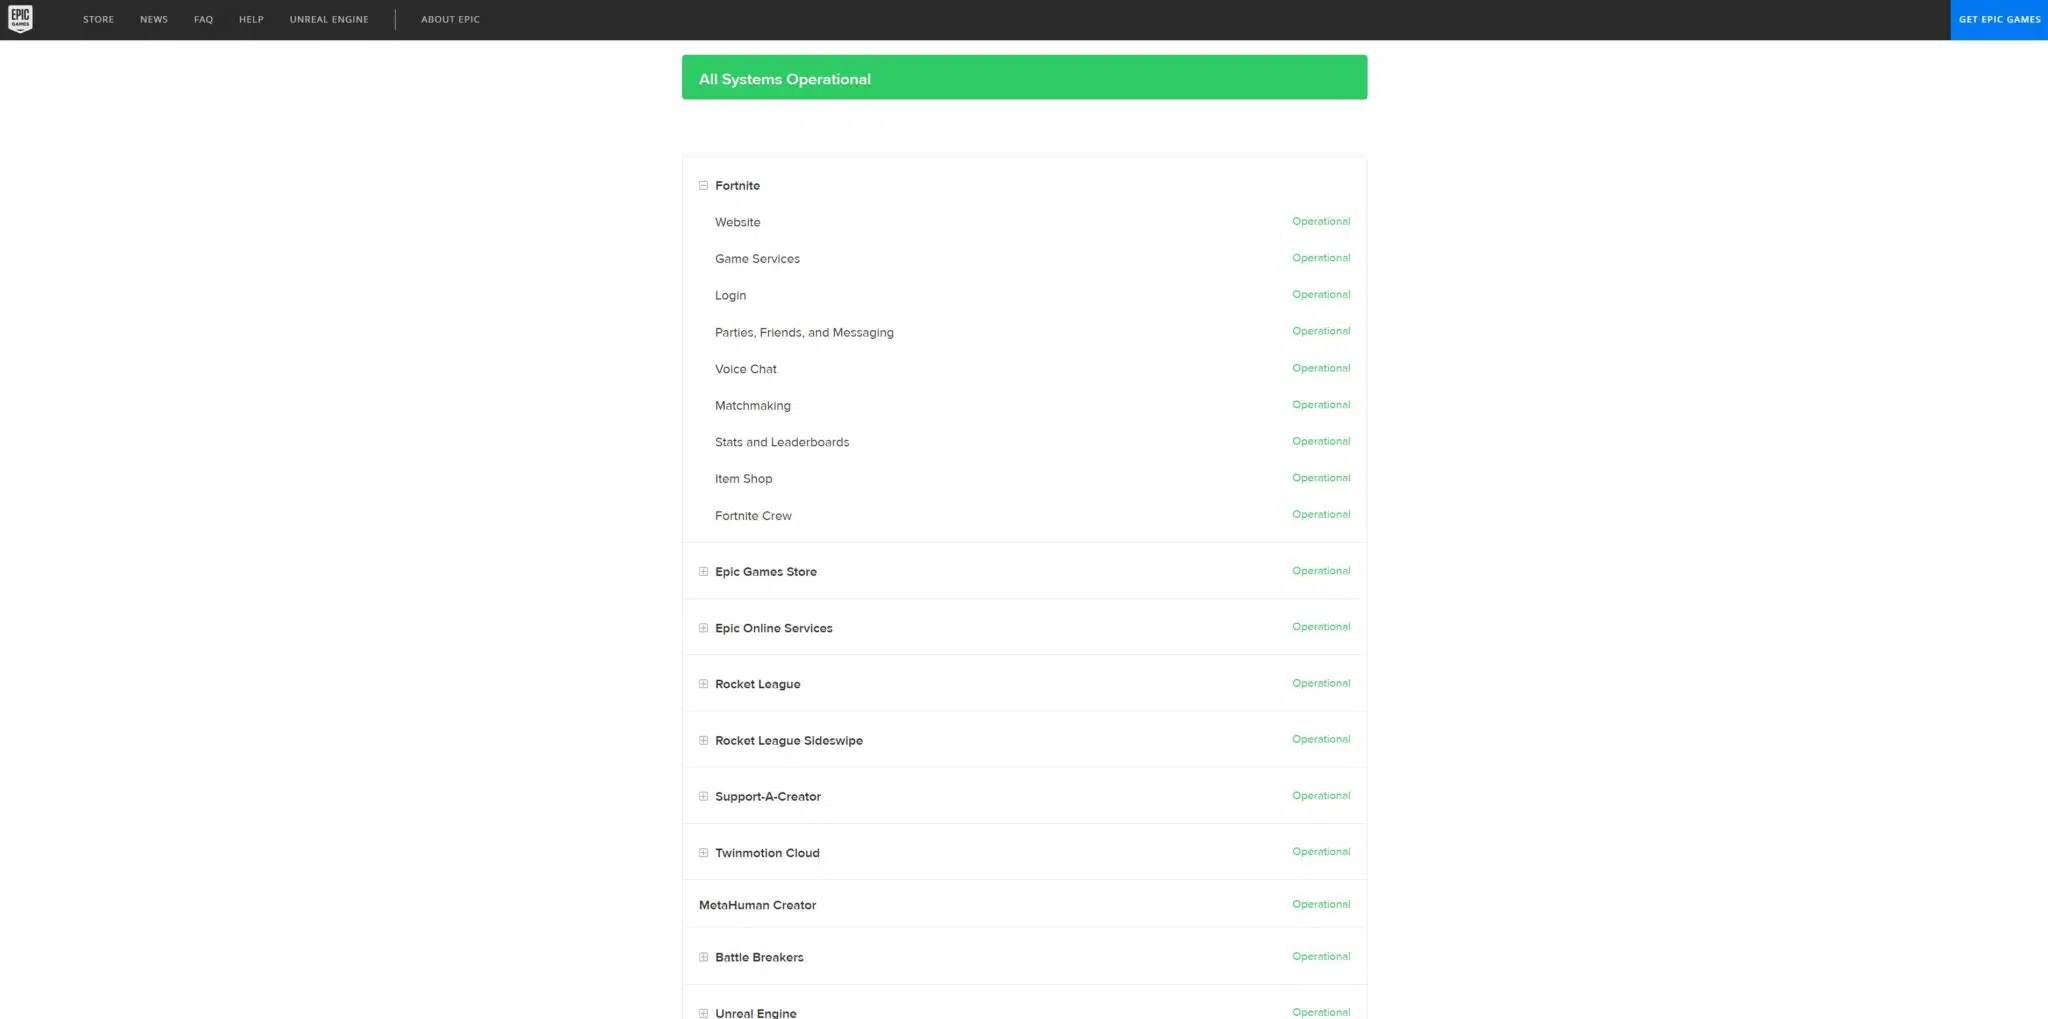
Task: Collapse the Fortnite group using minus icon
Action: click(x=703, y=186)
